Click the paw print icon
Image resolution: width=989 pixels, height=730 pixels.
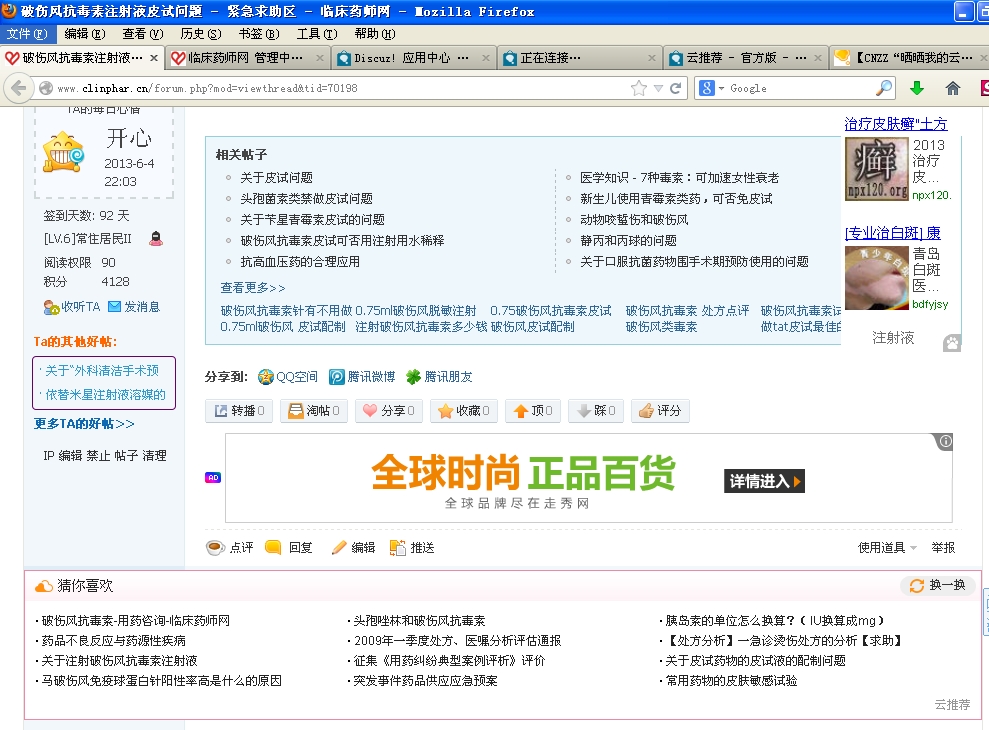click(x=952, y=343)
